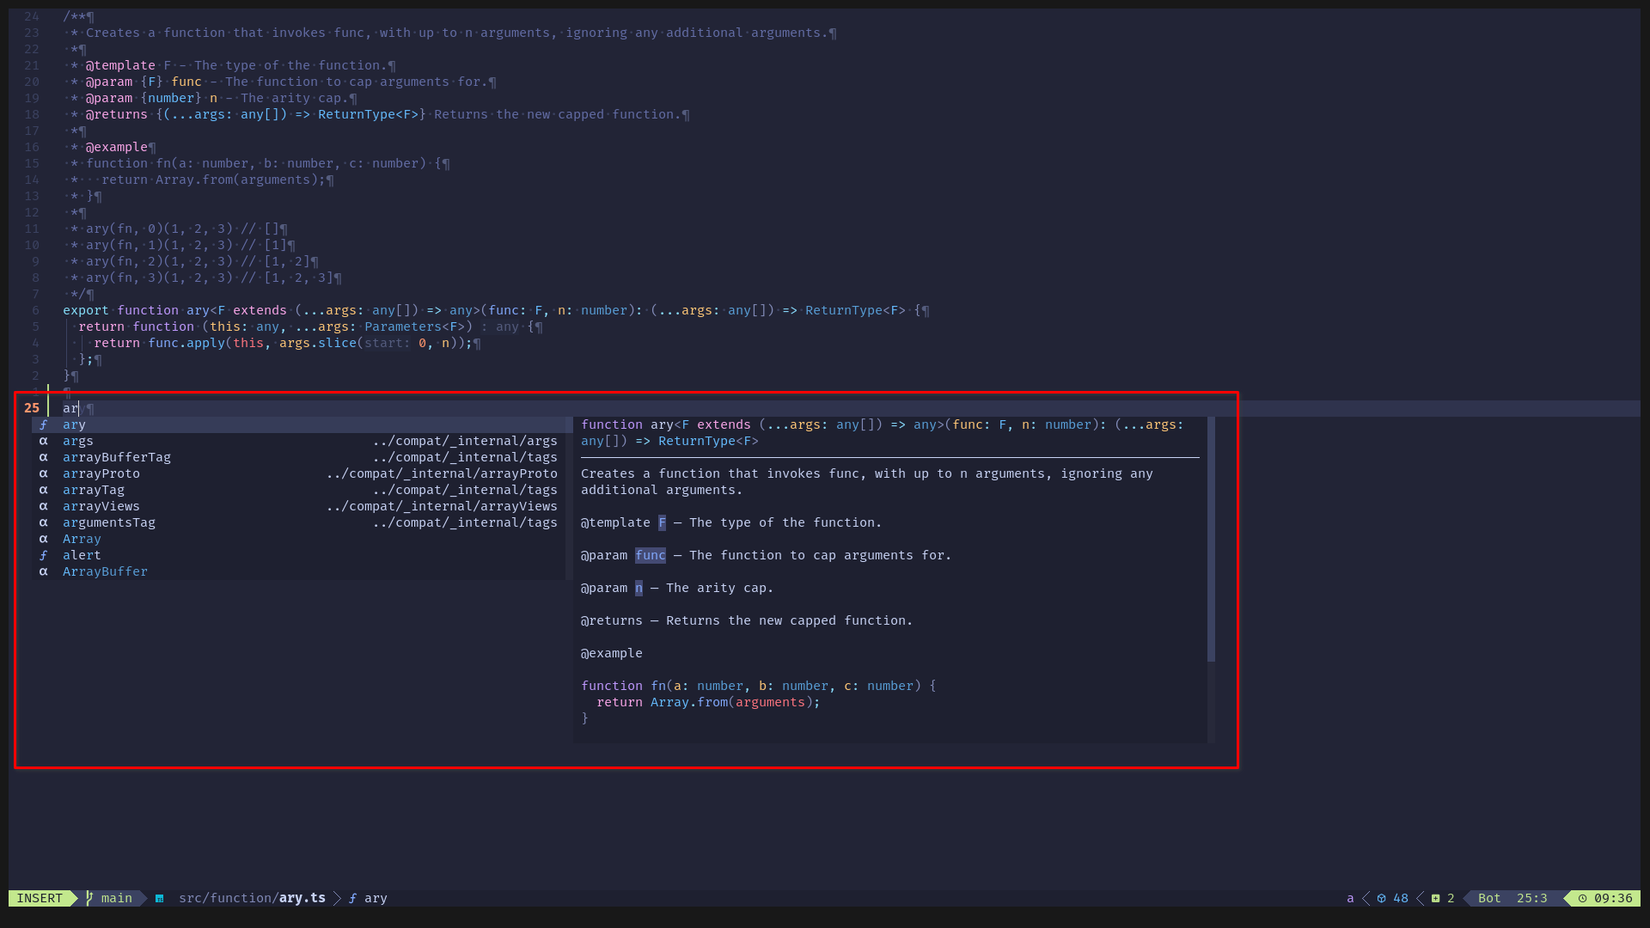Click the eye icon beside 48 in statusline
The height and width of the screenshot is (928, 1650).
[x=1381, y=898]
